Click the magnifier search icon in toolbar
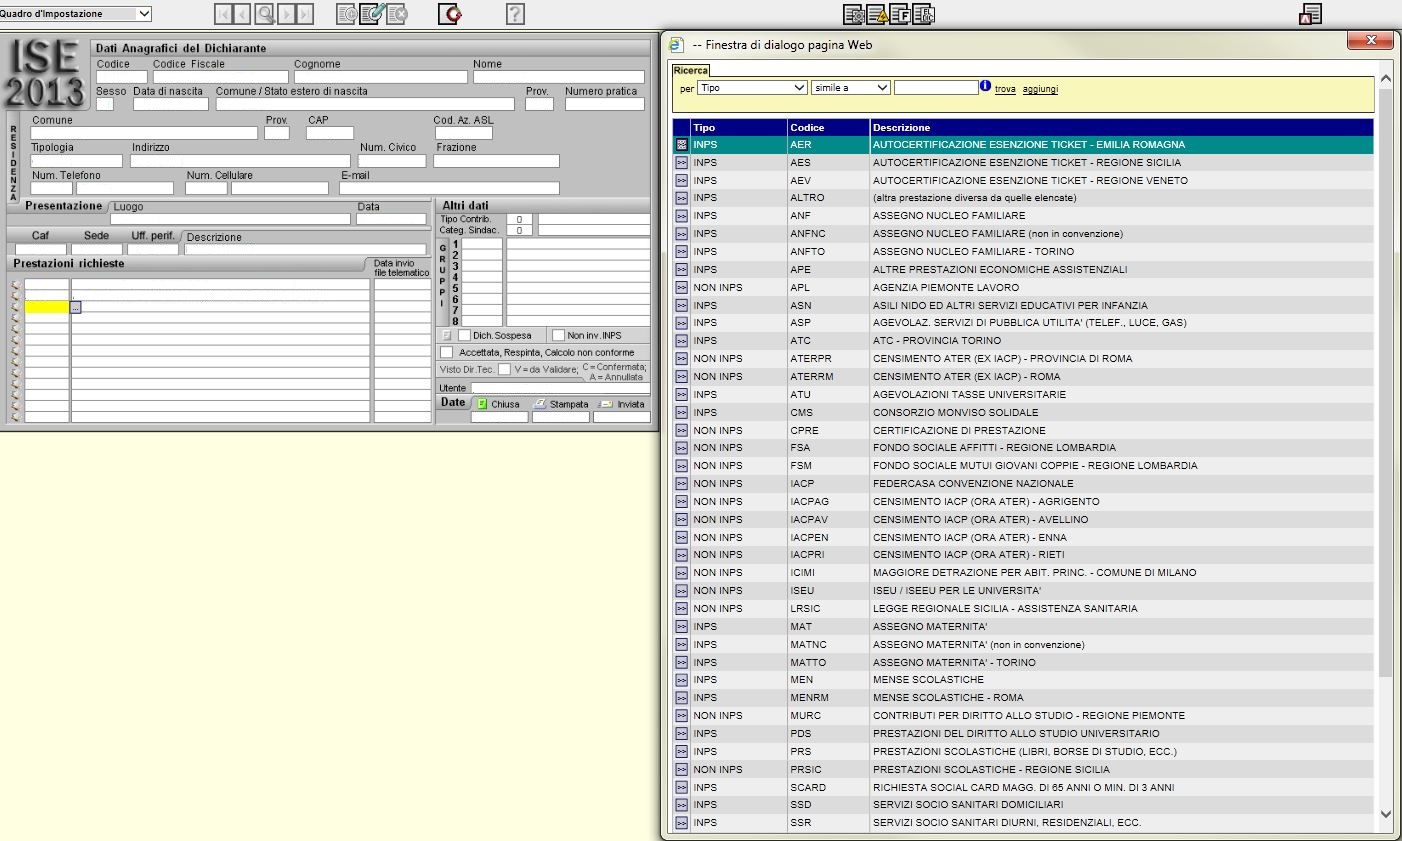 [264, 14]
